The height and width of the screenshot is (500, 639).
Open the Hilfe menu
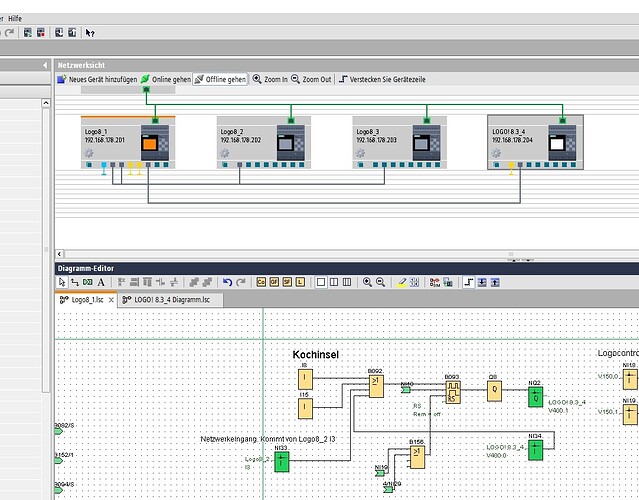15,18
